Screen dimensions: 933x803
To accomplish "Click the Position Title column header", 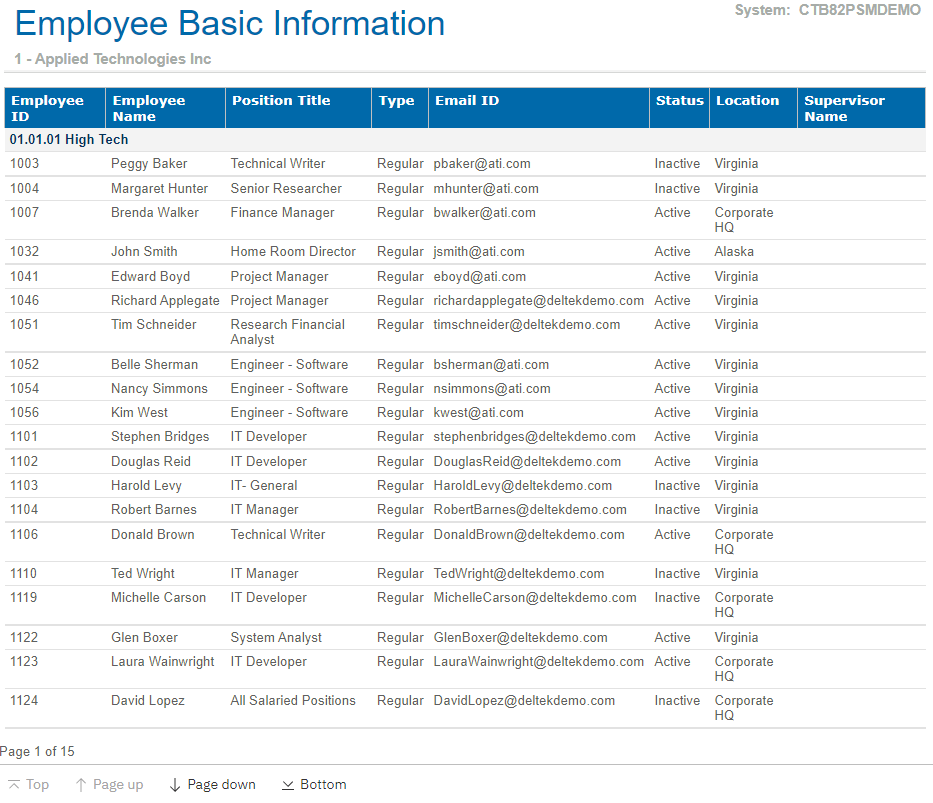I will 281,101.
